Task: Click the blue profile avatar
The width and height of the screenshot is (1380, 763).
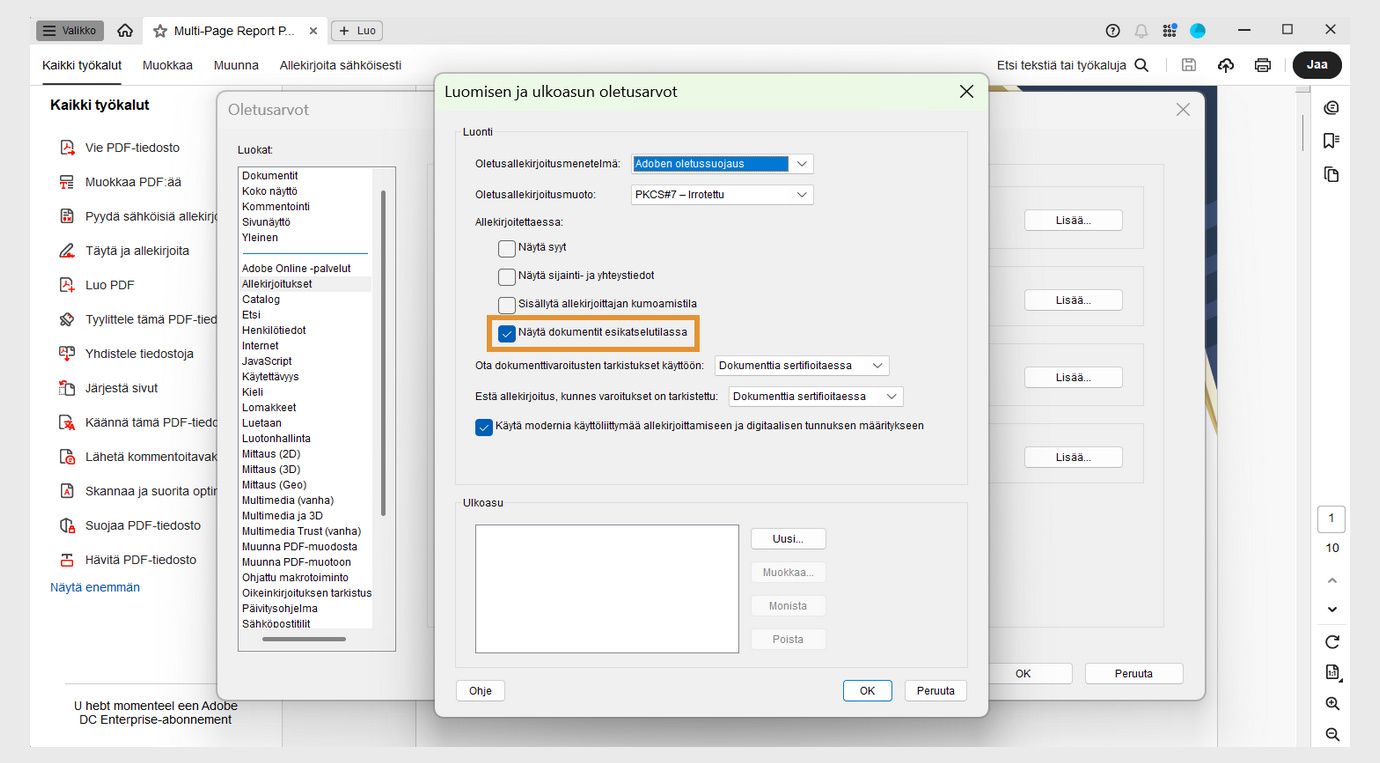Action: 1197,31
